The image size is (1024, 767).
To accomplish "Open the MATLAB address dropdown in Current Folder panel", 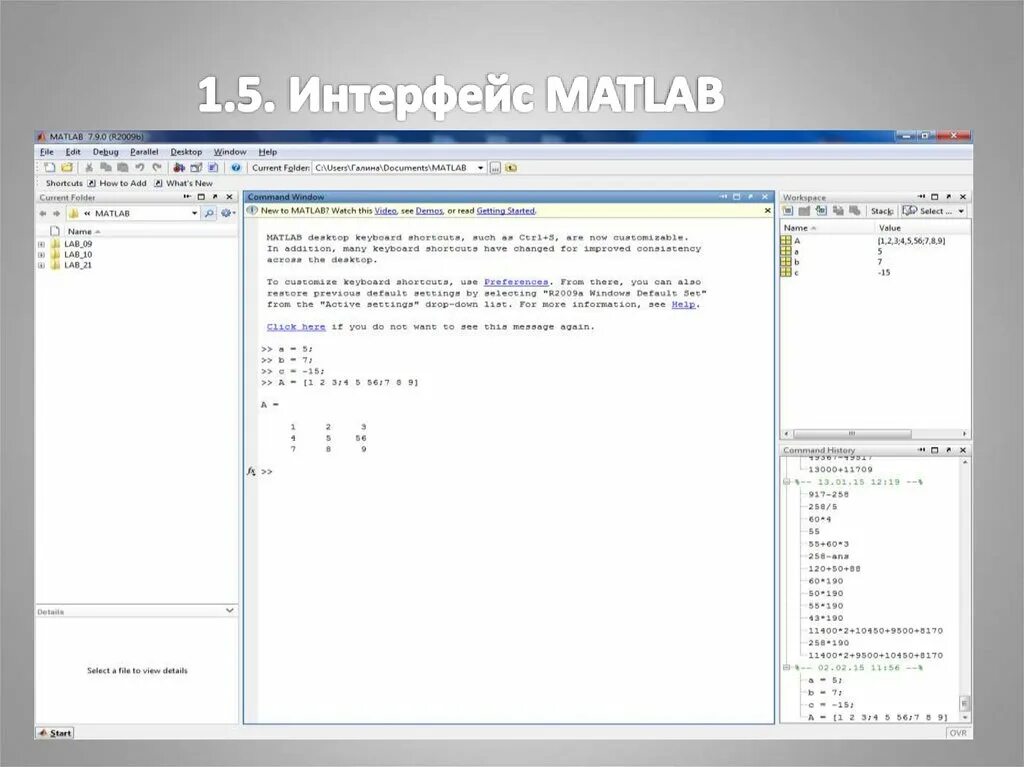I will (x=194, y=213).
